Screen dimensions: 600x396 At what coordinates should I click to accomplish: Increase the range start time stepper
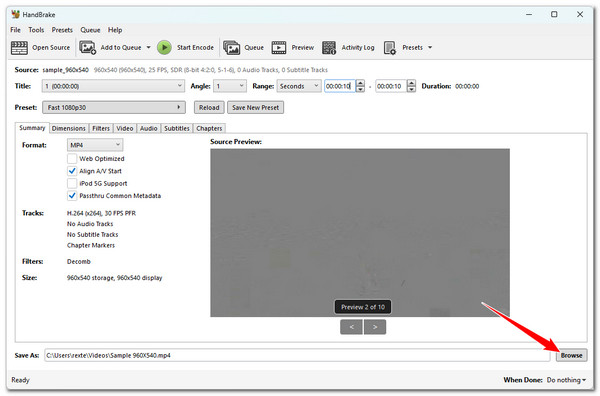(360, 83)
